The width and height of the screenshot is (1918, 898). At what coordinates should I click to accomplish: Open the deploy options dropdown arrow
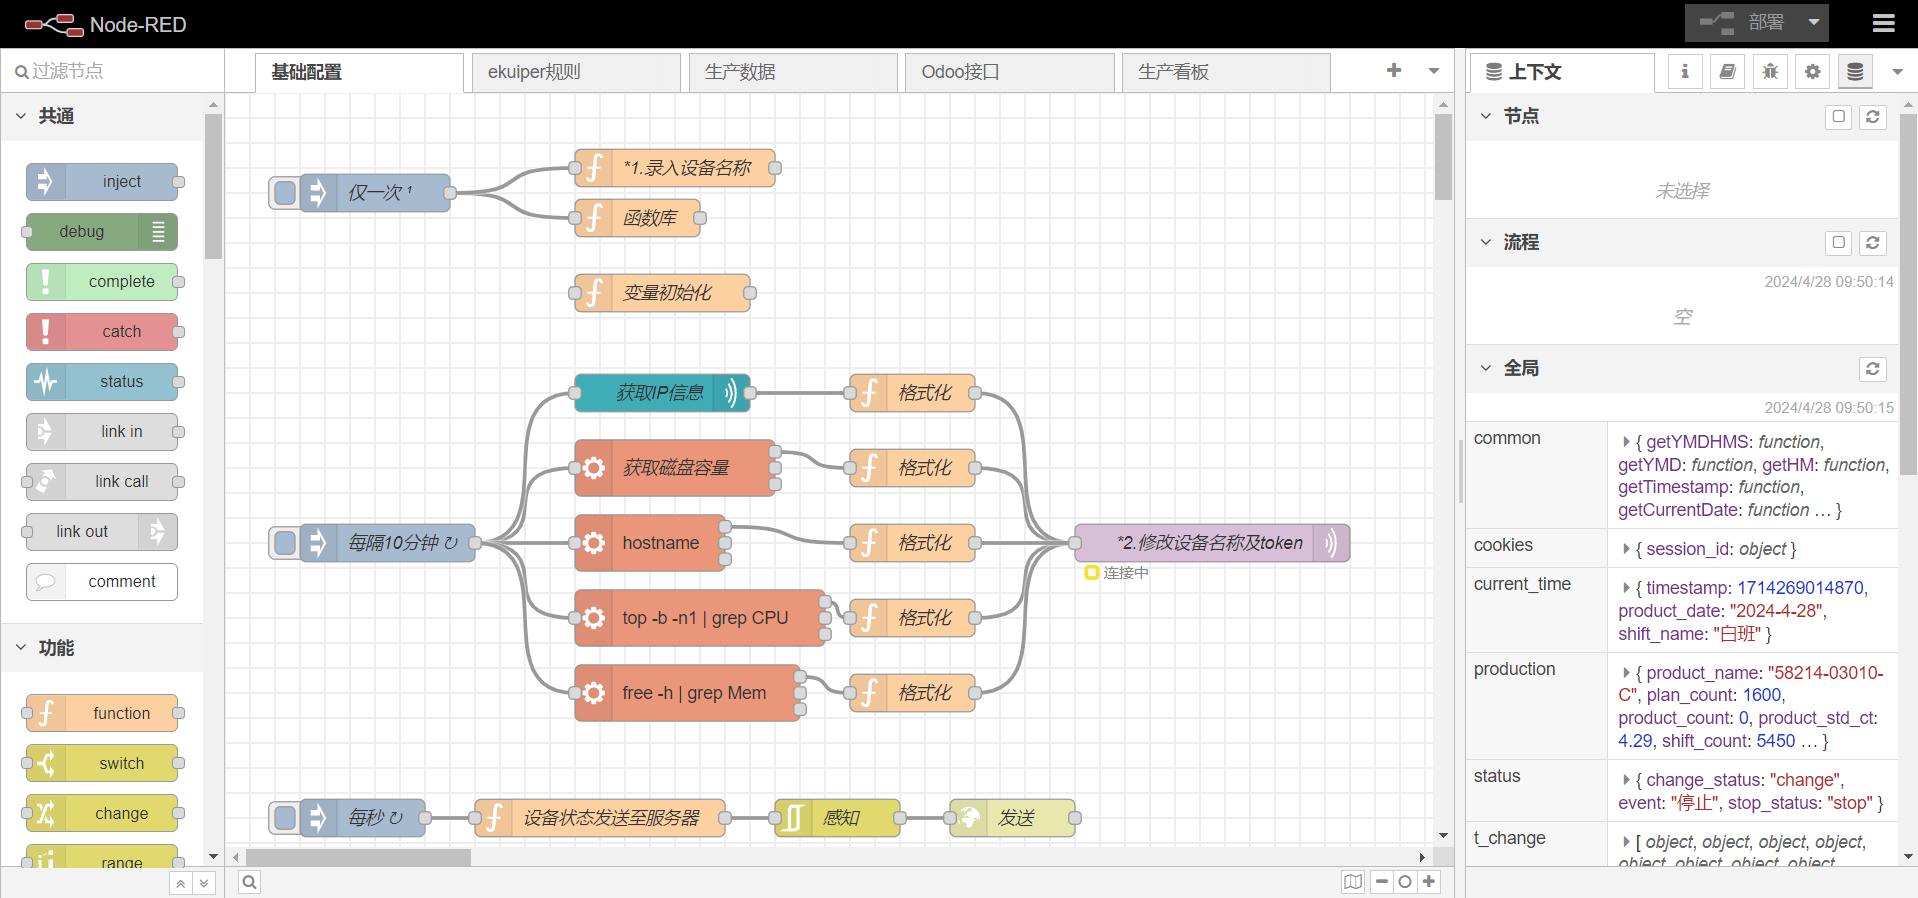click(1813, 23)
